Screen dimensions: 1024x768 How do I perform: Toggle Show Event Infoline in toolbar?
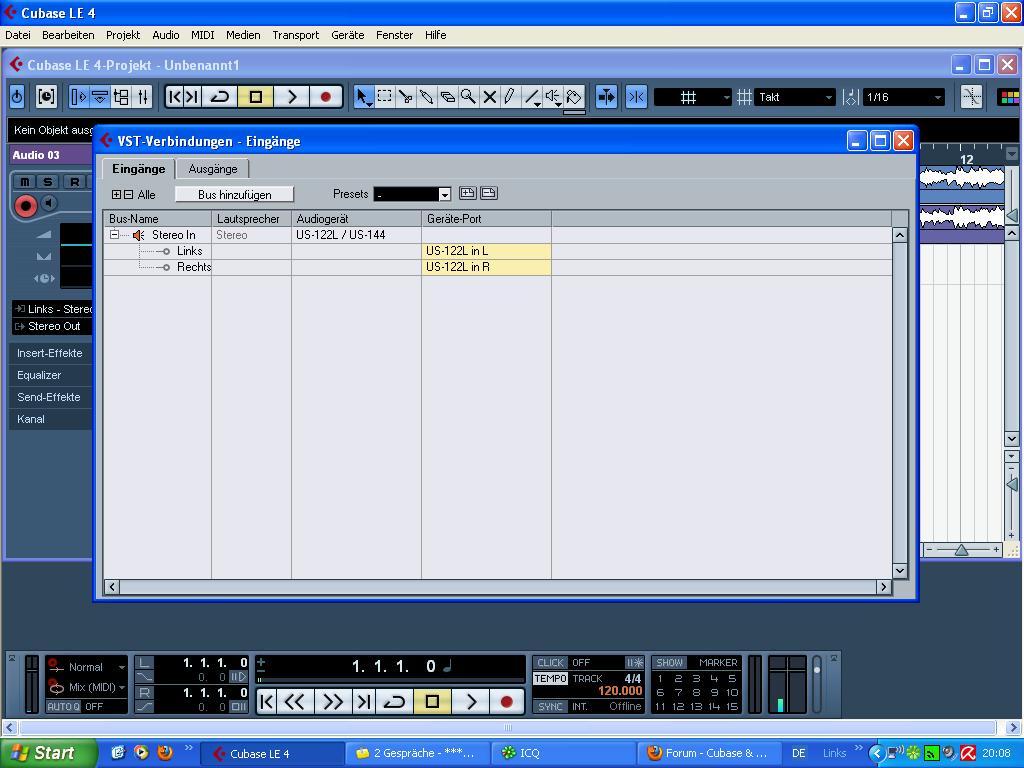click(100, 97)
